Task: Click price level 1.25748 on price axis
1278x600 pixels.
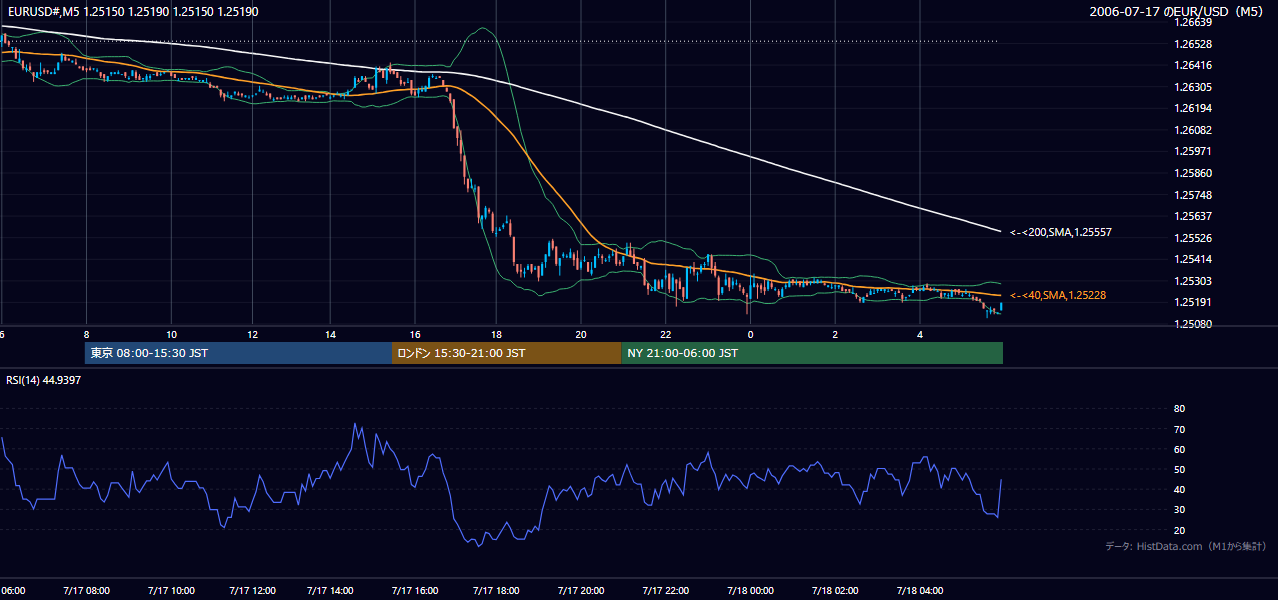Action: coord(1194,195)
